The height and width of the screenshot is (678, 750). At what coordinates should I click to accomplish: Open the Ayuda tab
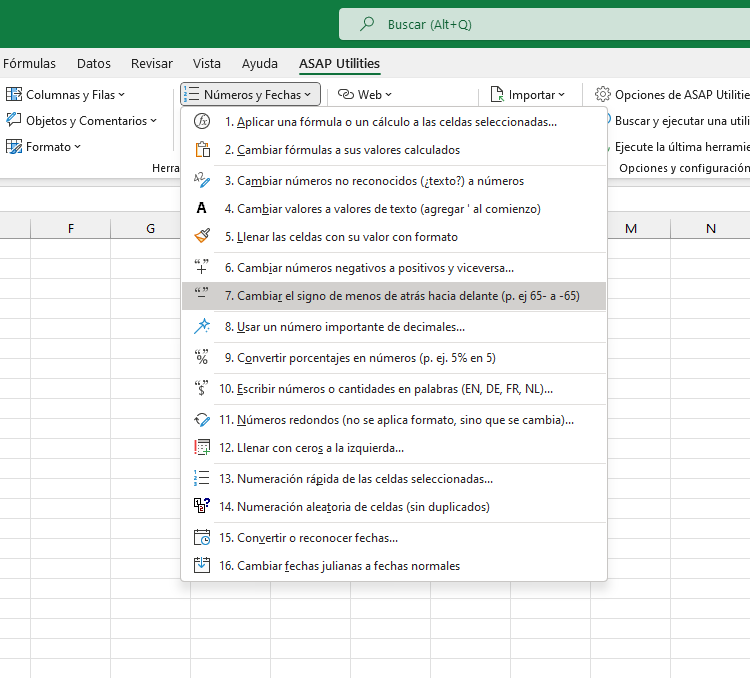tap(260, 63)
